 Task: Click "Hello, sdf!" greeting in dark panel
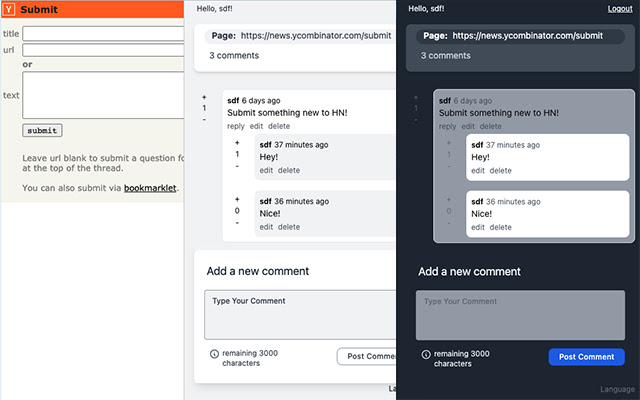(426, 9)
